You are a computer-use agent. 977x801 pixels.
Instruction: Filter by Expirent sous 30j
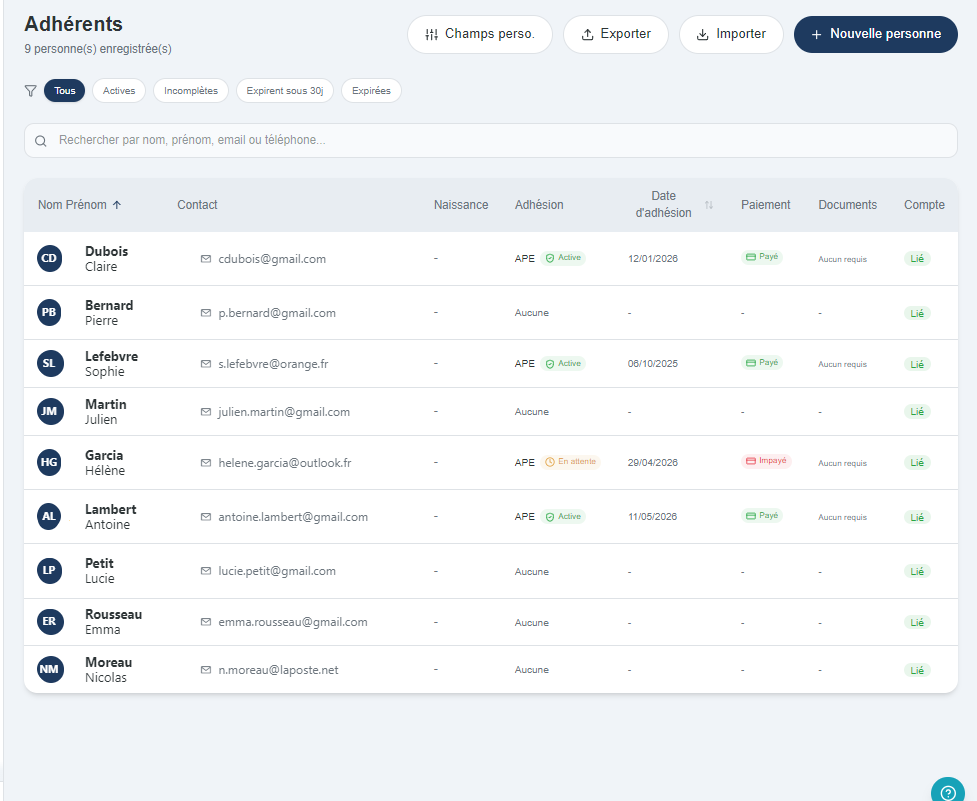(x=285, y=91)
